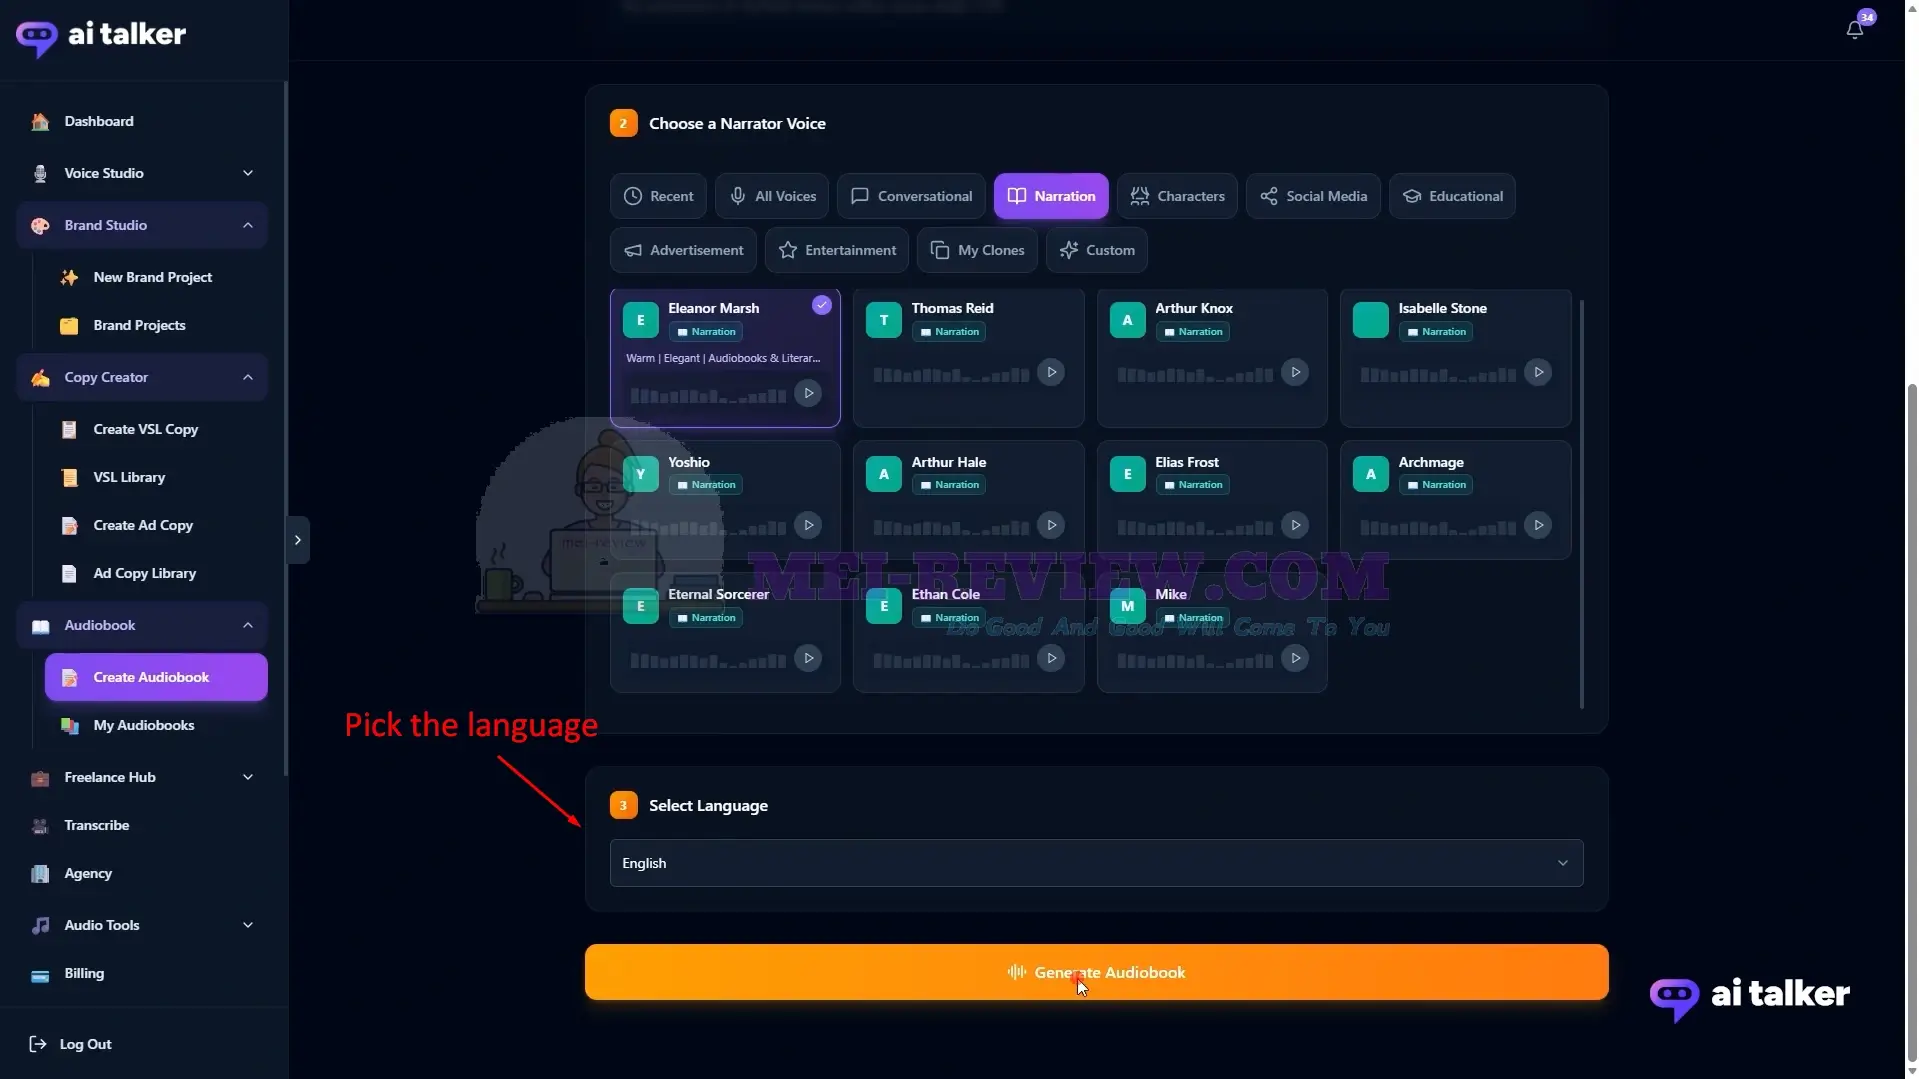Screen dimensions: 1919x1079
Task: Click the ai talker logo
Action: pyautogui.click(x=101, y=36)
